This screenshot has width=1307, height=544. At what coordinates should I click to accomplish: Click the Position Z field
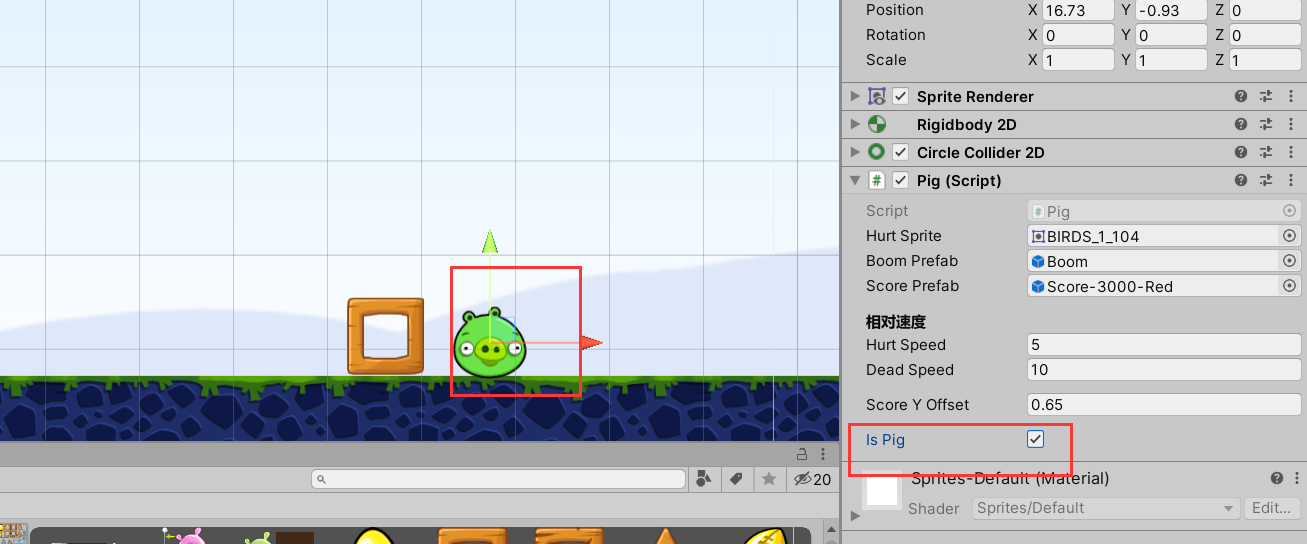tap(1265, 10)
